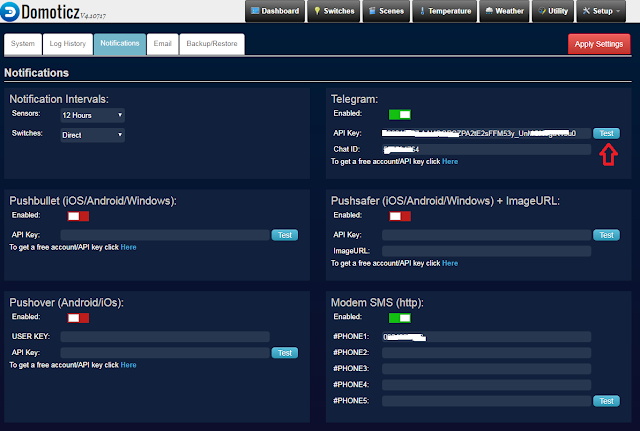This screenshot has width=640, height=431.
Task: Click the Pushover API Key field
Action: (x=165, y=353)
